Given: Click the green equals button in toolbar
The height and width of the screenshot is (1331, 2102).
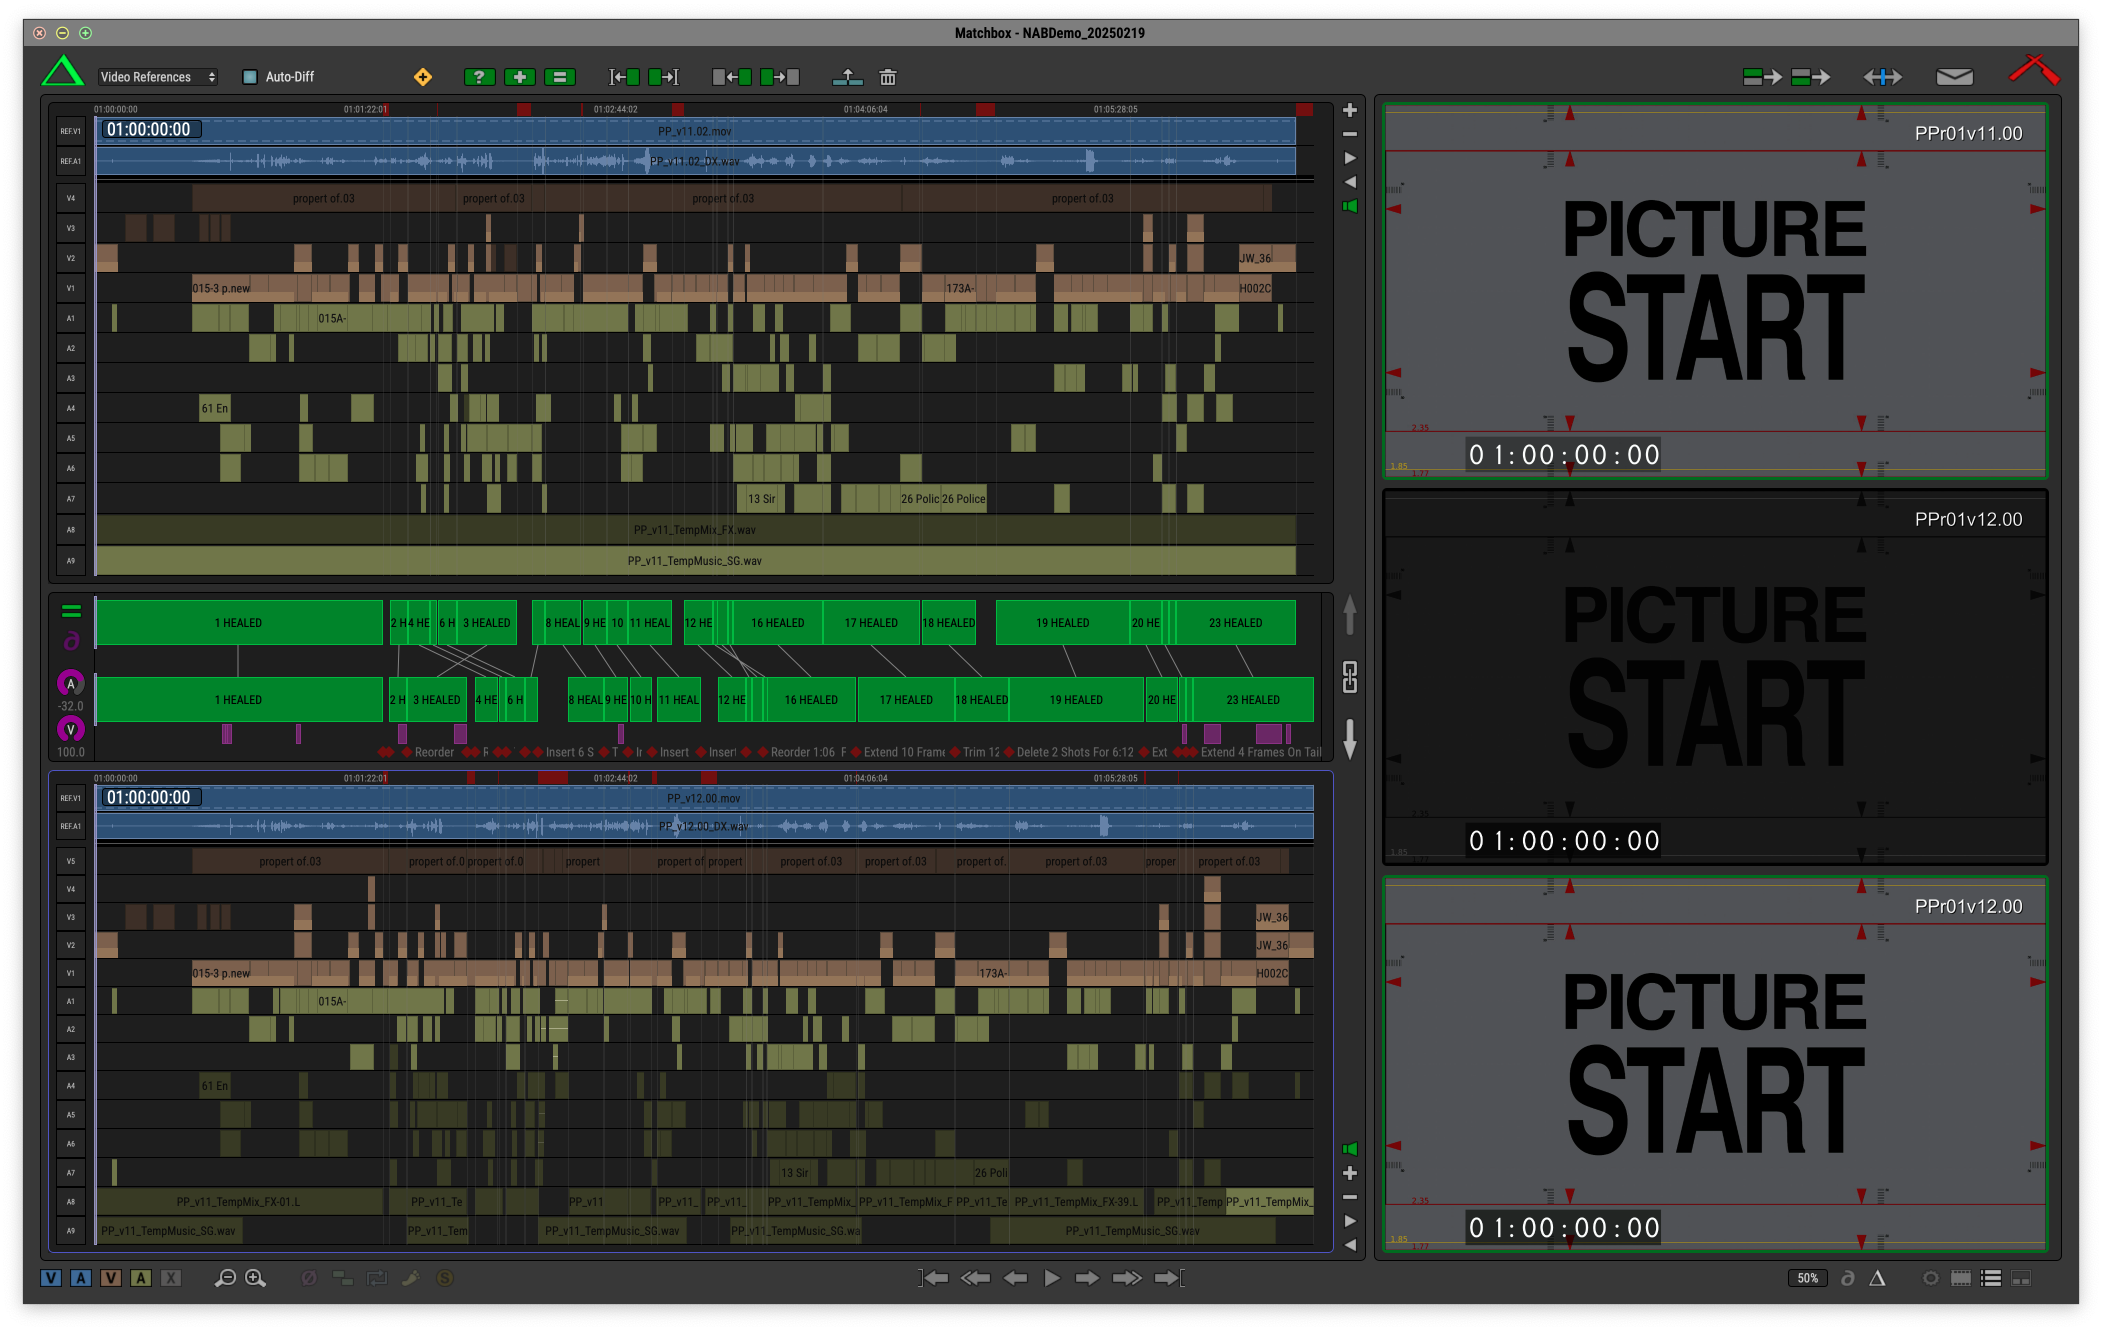Looking at the screenshot, I should click(x=560, y=77).
